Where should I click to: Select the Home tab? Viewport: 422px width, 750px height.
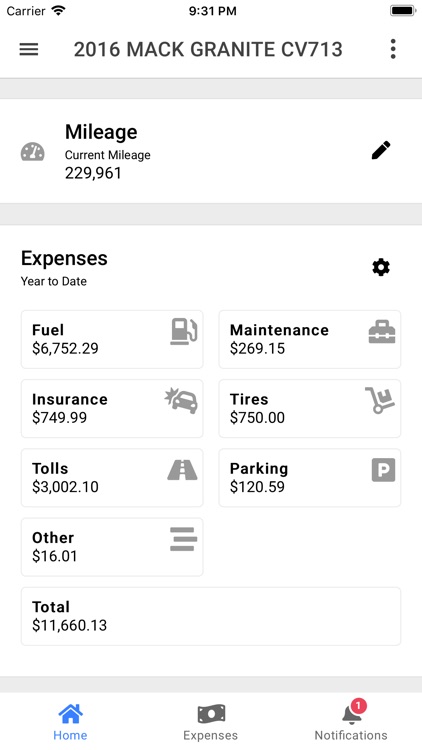70,722
